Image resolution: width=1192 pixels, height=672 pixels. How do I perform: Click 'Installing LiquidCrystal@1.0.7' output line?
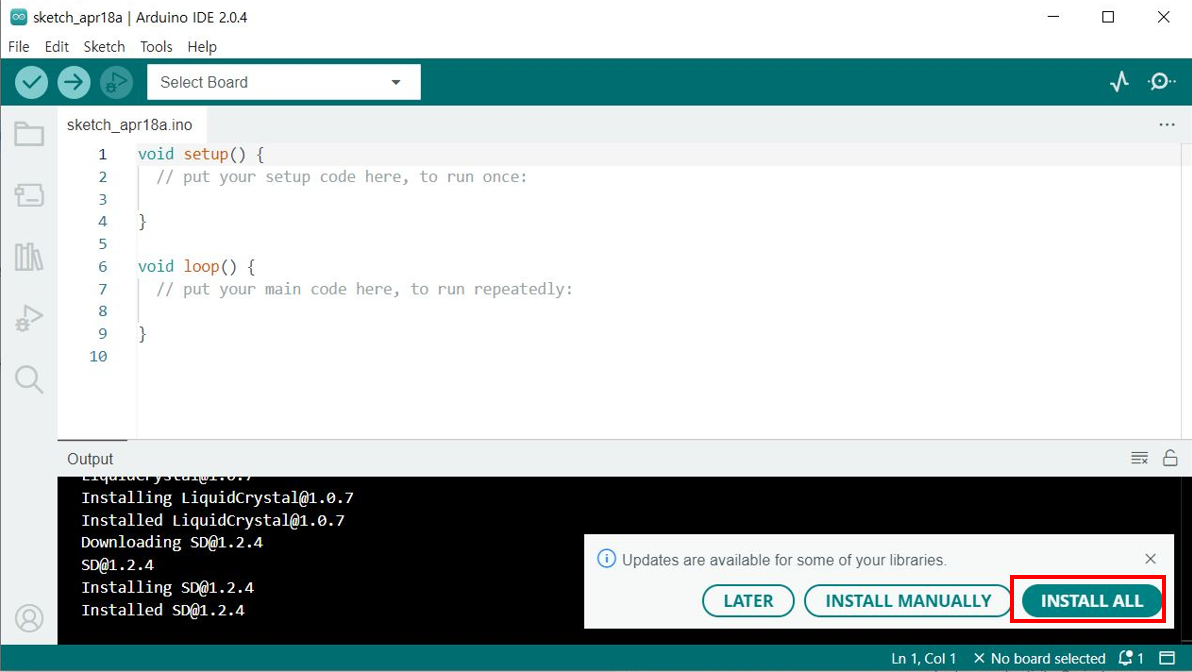point(217,498)
